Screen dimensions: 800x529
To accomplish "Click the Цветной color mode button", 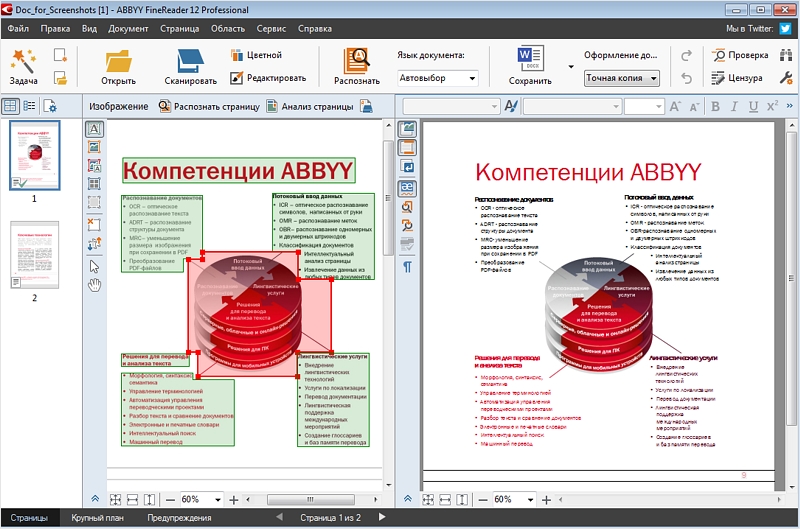I will (x=256, y=55).
